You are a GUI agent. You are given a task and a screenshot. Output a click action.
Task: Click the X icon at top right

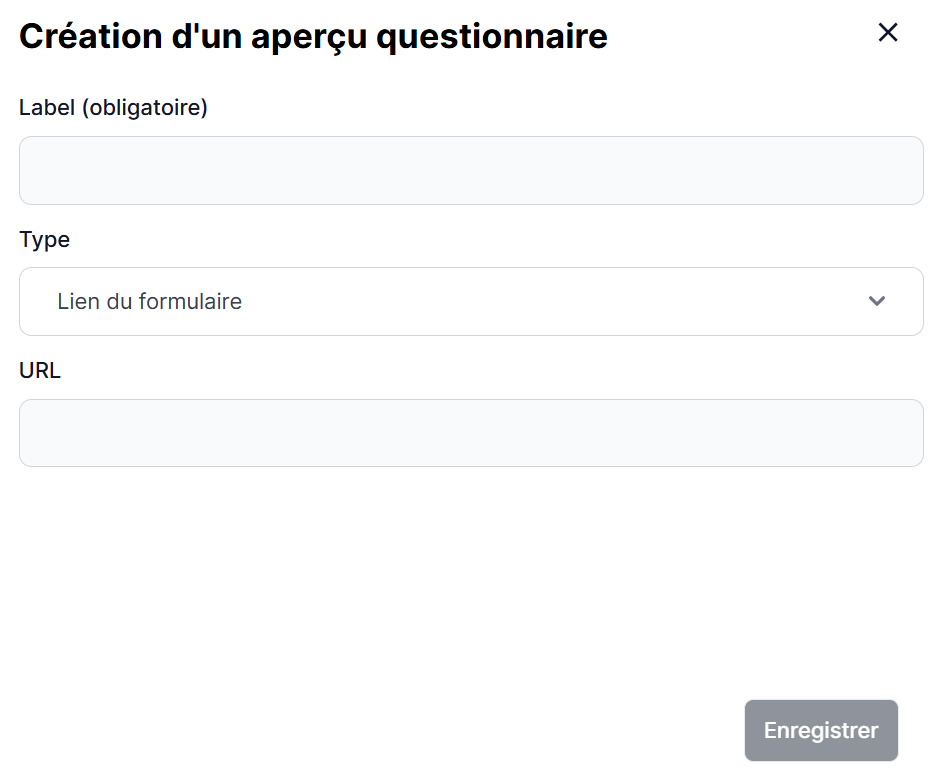click(887, 33)
